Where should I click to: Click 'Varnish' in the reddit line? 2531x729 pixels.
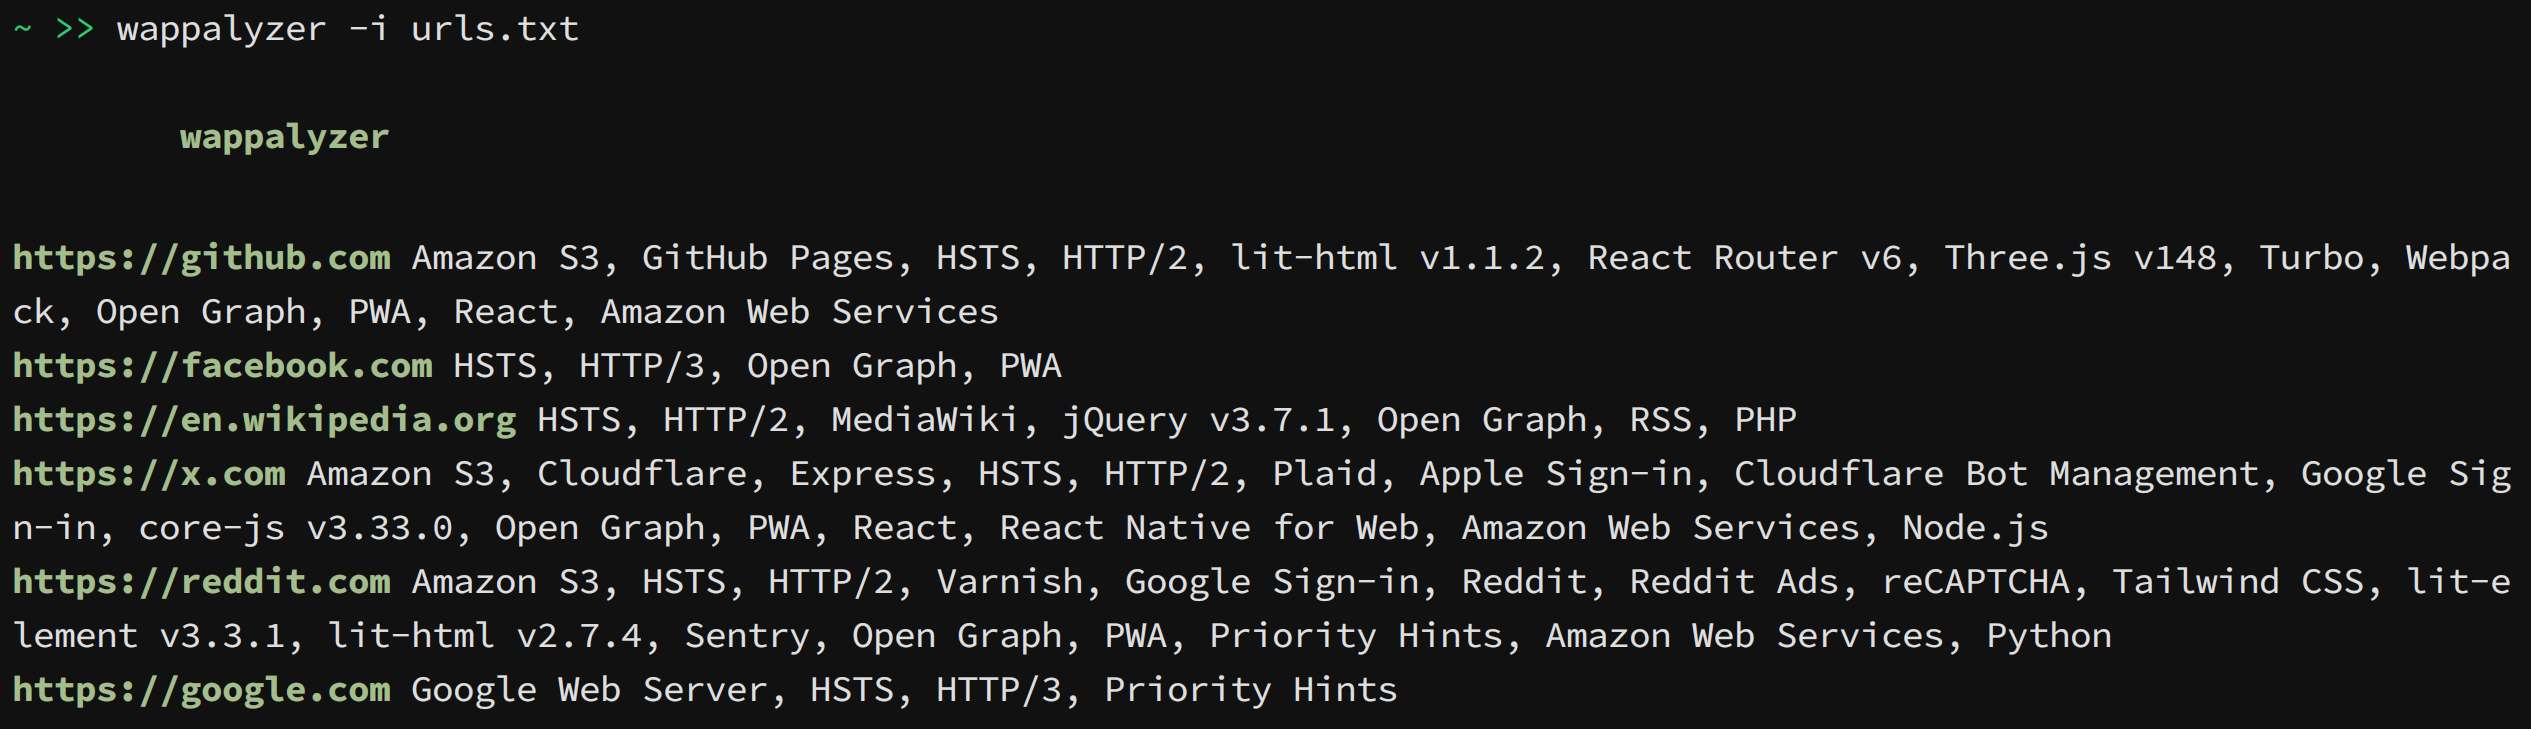(1010, 582)
